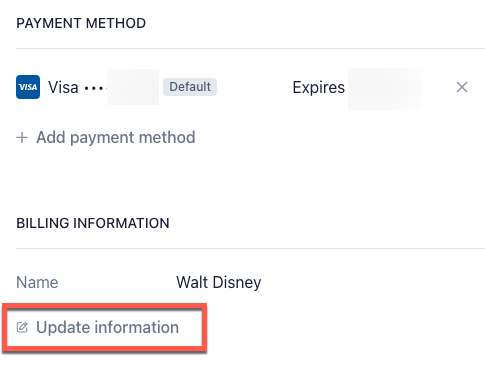Click the divider line below BILLING INFORMATION

point(250,248)
